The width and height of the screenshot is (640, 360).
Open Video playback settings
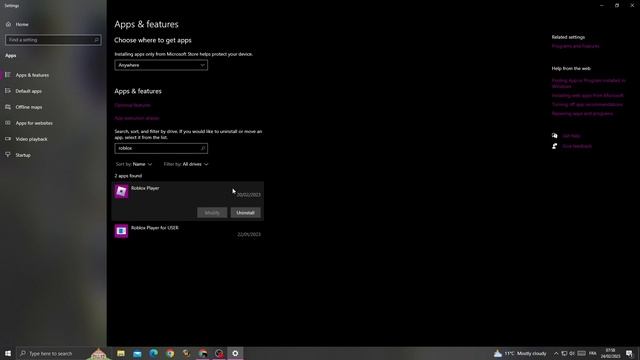coord(31,139)
